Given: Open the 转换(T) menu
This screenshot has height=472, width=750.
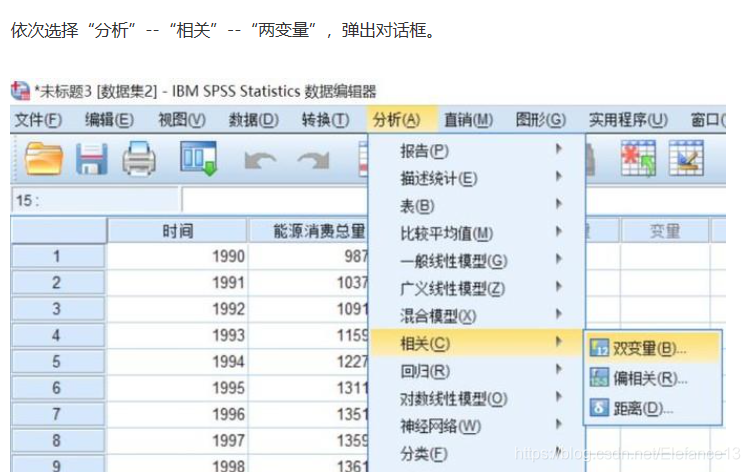Looking at the screenshot, I should click(325, 120).
